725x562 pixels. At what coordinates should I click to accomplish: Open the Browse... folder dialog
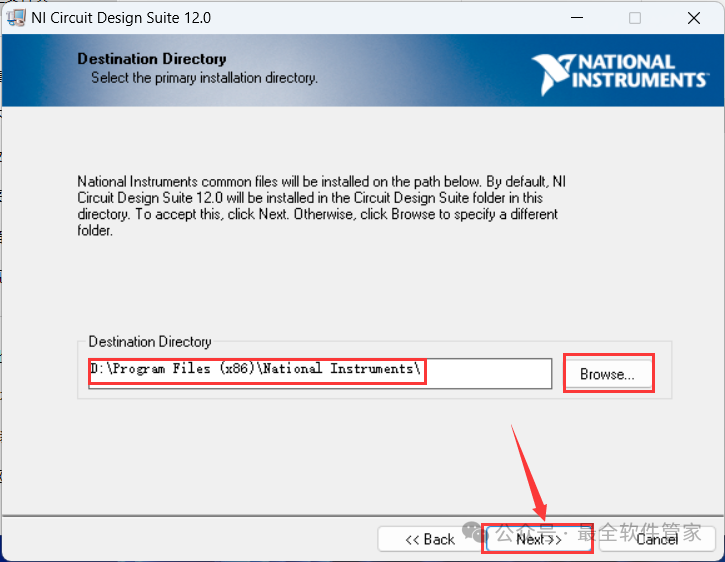[x=607, y=374]
